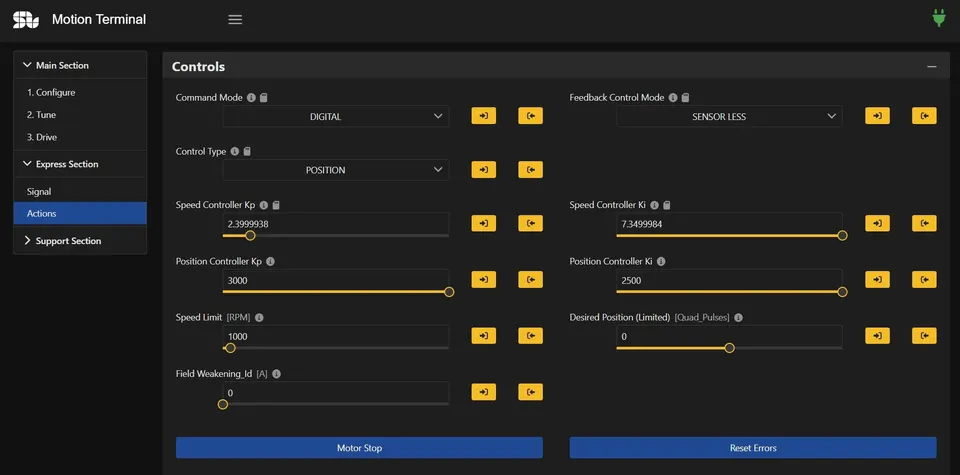Click the right-arrow write icon for Speed Limit
The image size is (960, 475).
click(484, 336)
